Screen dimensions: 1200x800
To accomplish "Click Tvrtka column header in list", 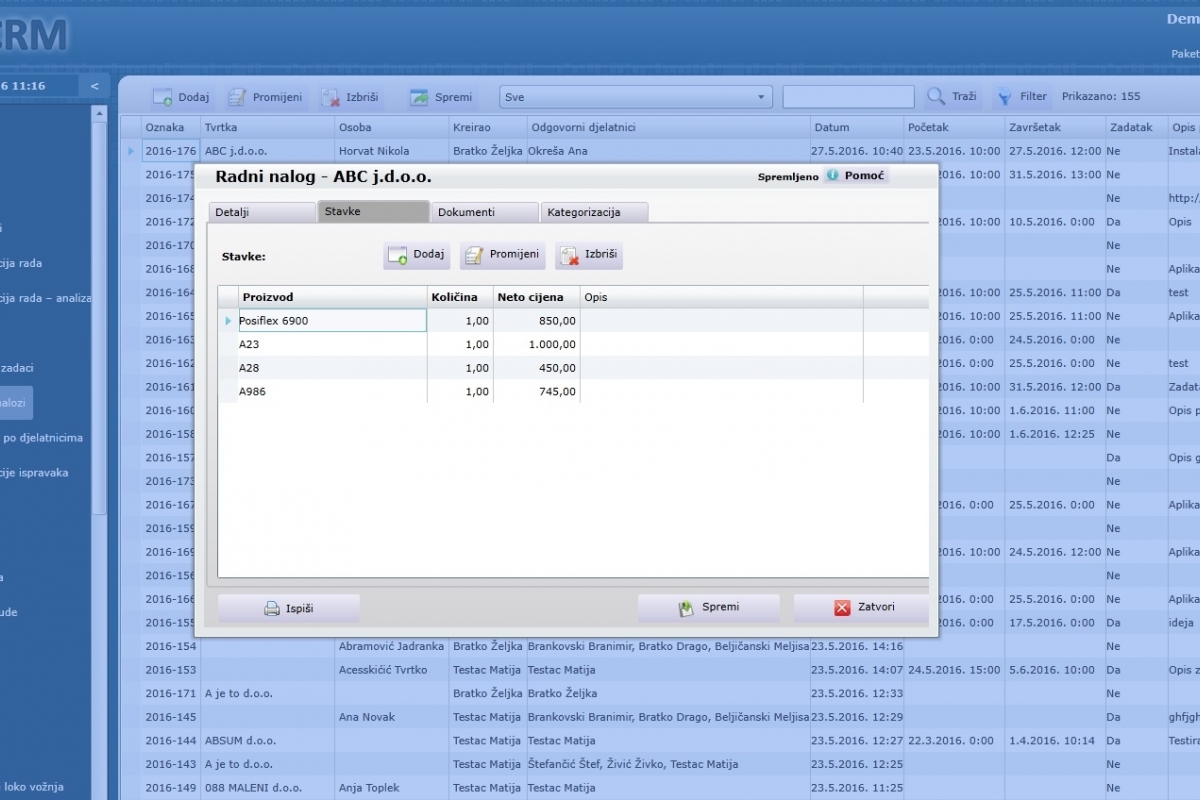I will 267,127.
